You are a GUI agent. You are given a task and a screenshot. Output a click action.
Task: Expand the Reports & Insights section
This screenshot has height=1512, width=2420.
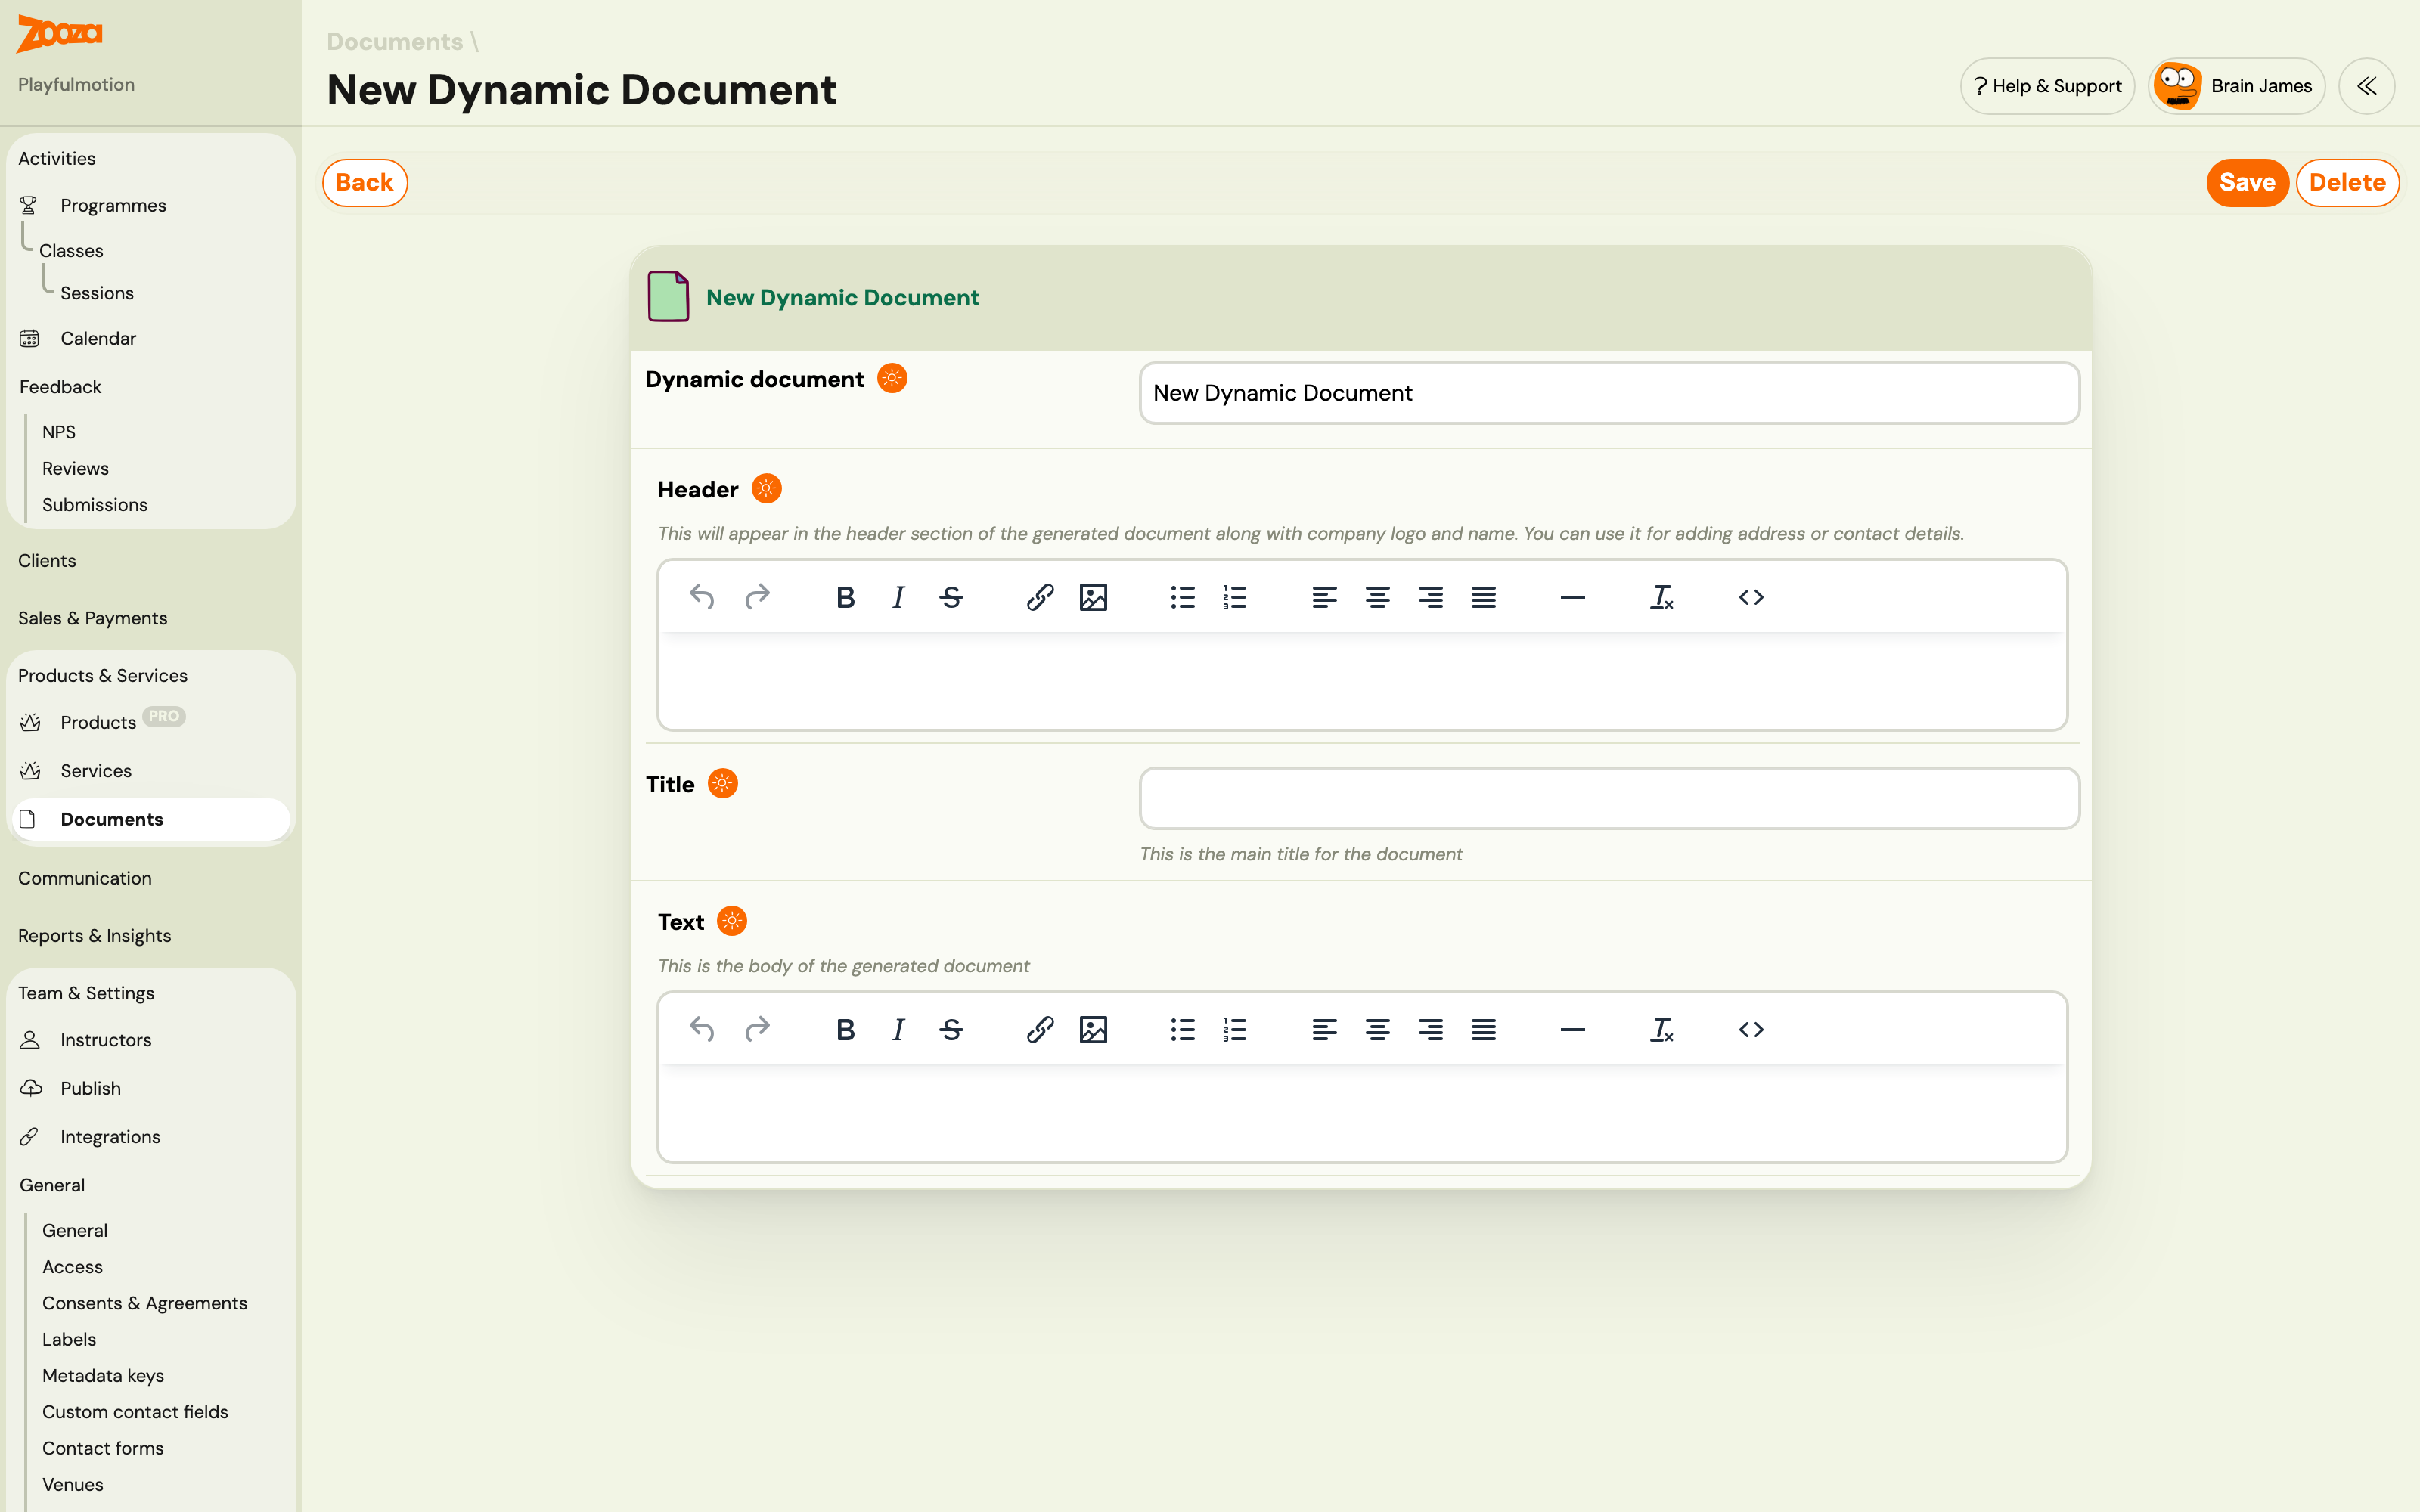point(94,935)
